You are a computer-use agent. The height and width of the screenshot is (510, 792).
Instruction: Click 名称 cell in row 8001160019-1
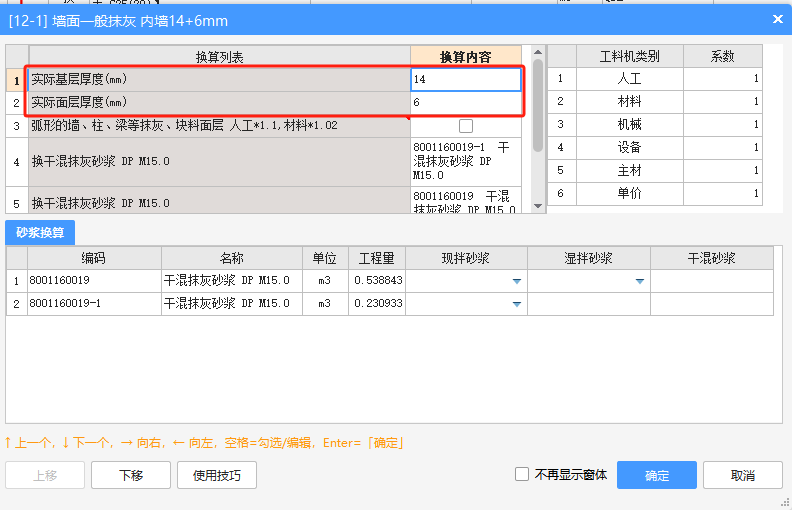tap(232, 304)
